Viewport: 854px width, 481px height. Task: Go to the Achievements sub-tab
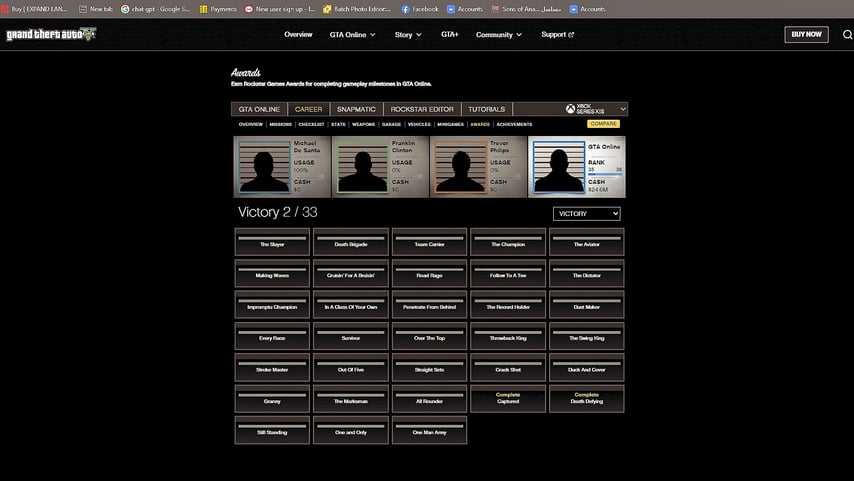[514, 124]
